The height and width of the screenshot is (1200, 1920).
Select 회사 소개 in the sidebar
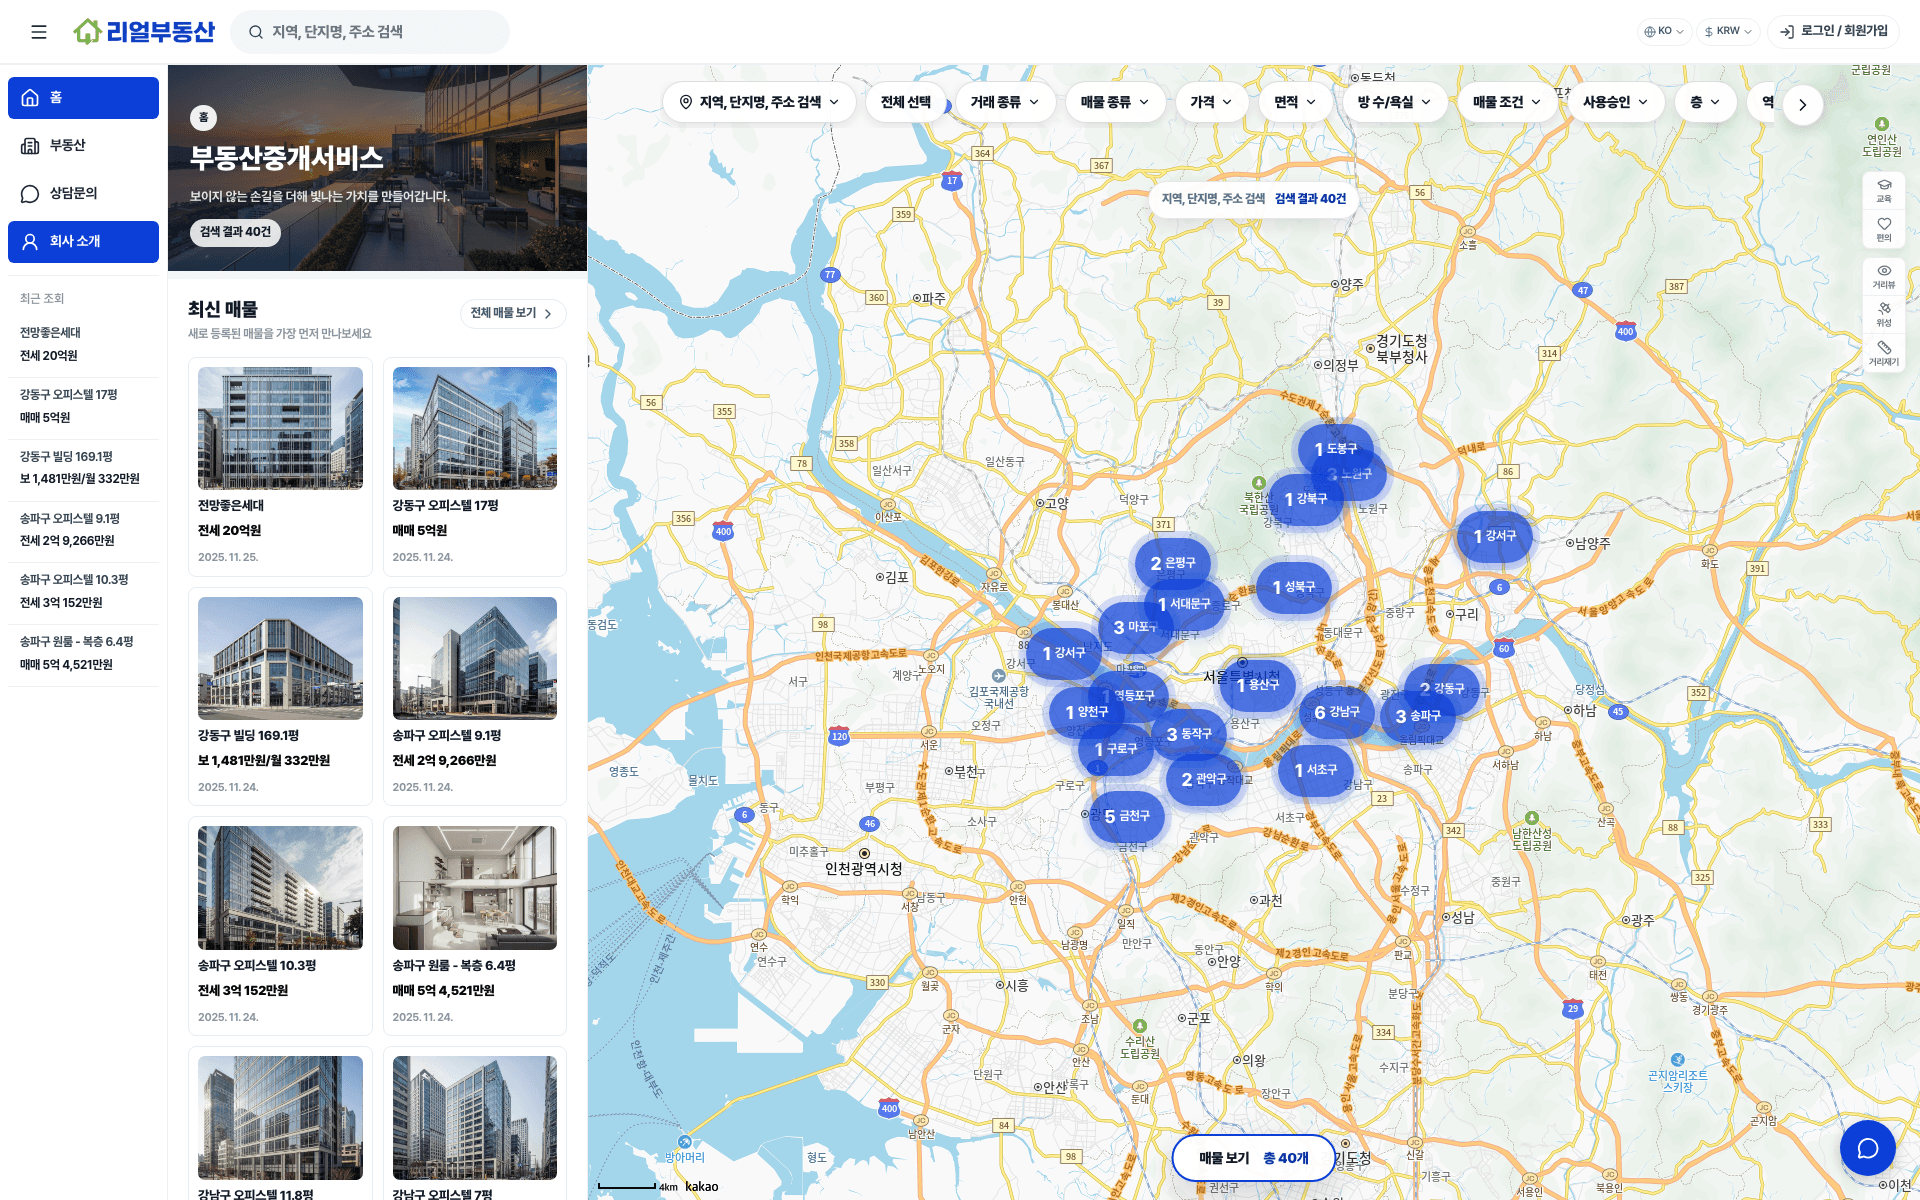pyautogui.click(x=83, y=242)
